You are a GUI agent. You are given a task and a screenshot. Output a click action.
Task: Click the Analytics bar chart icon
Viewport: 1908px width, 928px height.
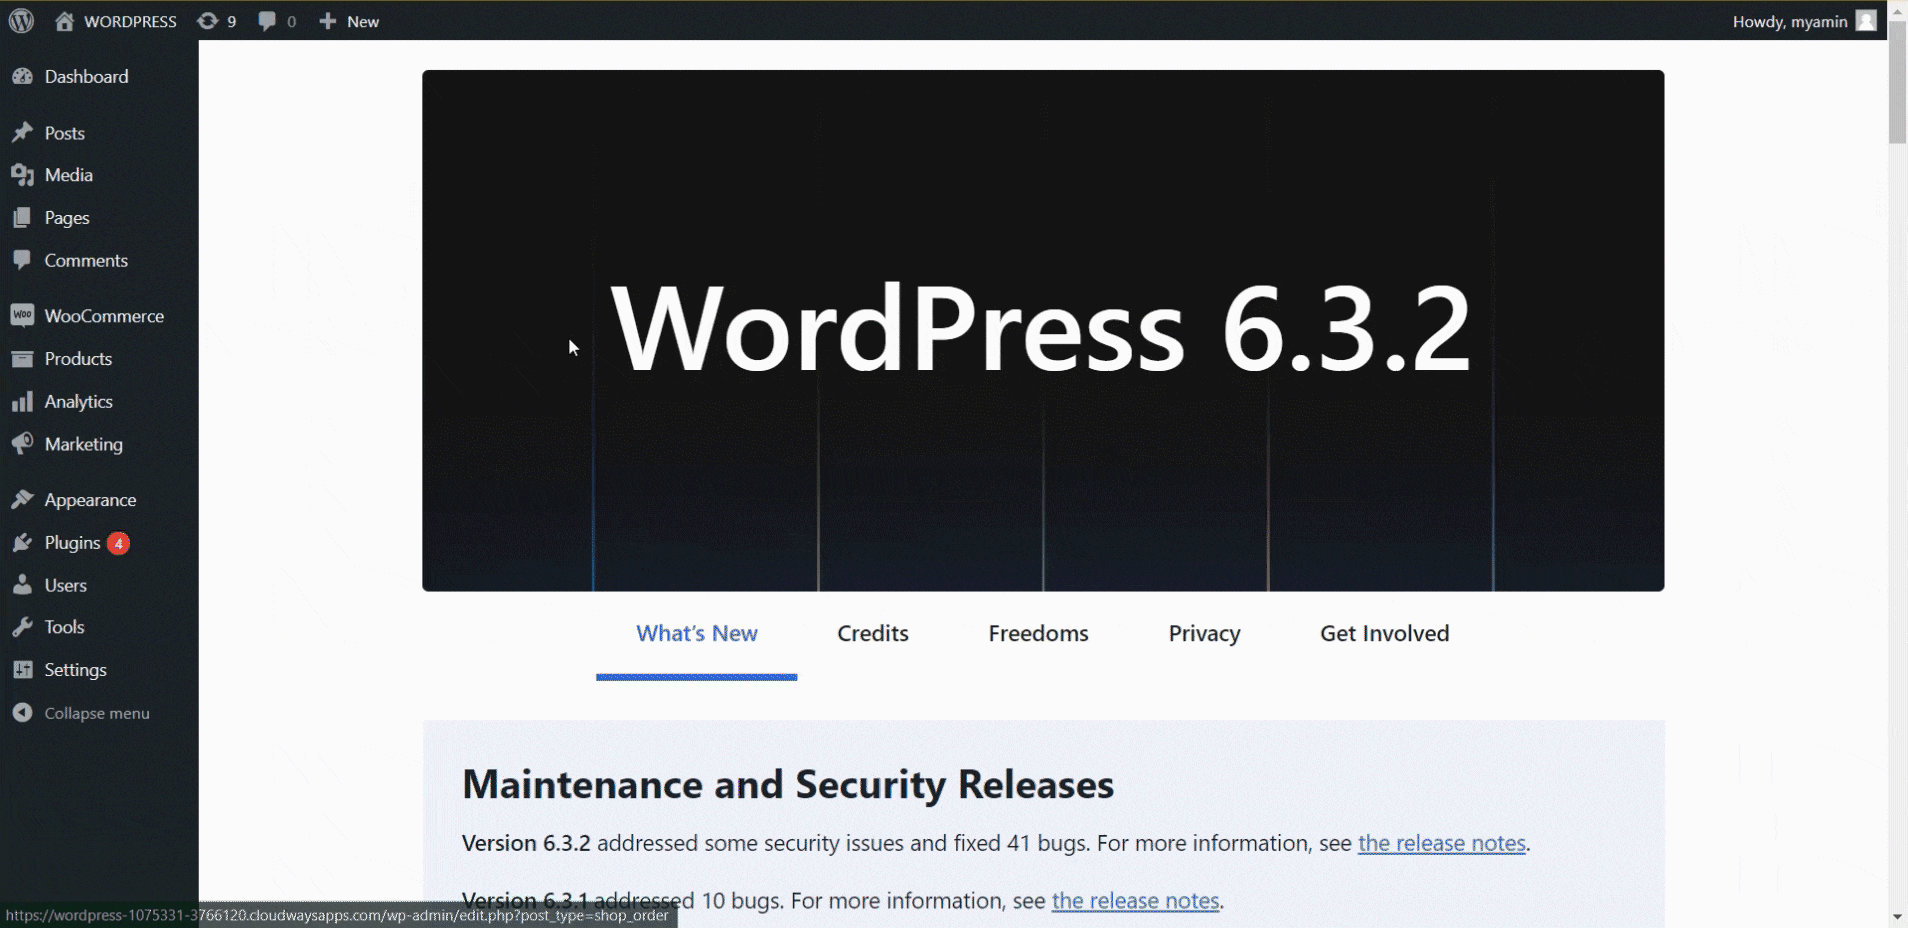22,402
